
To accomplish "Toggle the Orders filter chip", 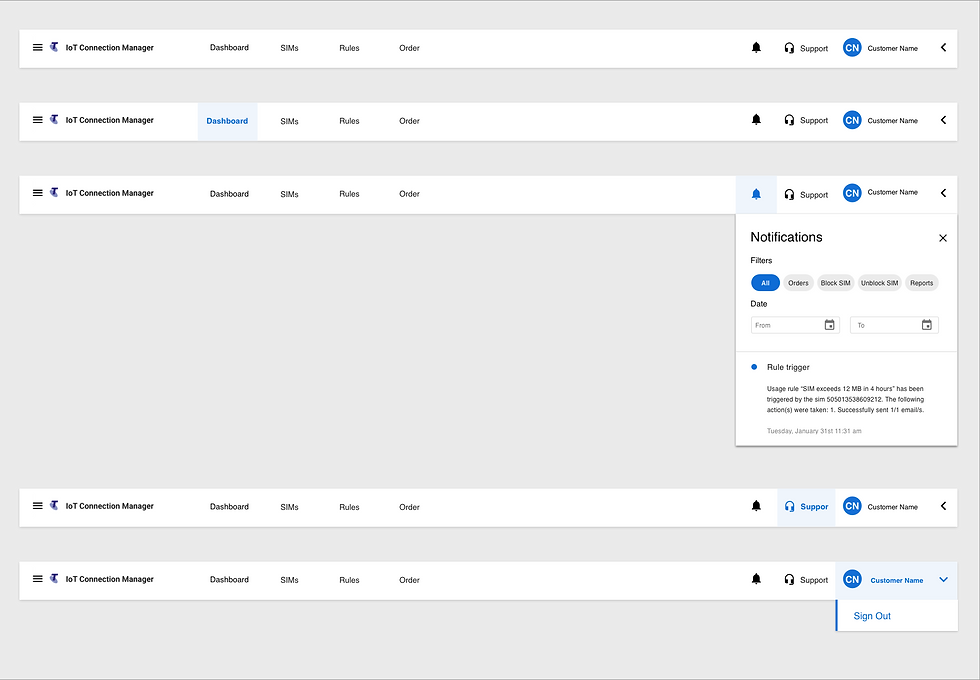I will (x=798, y=283).
